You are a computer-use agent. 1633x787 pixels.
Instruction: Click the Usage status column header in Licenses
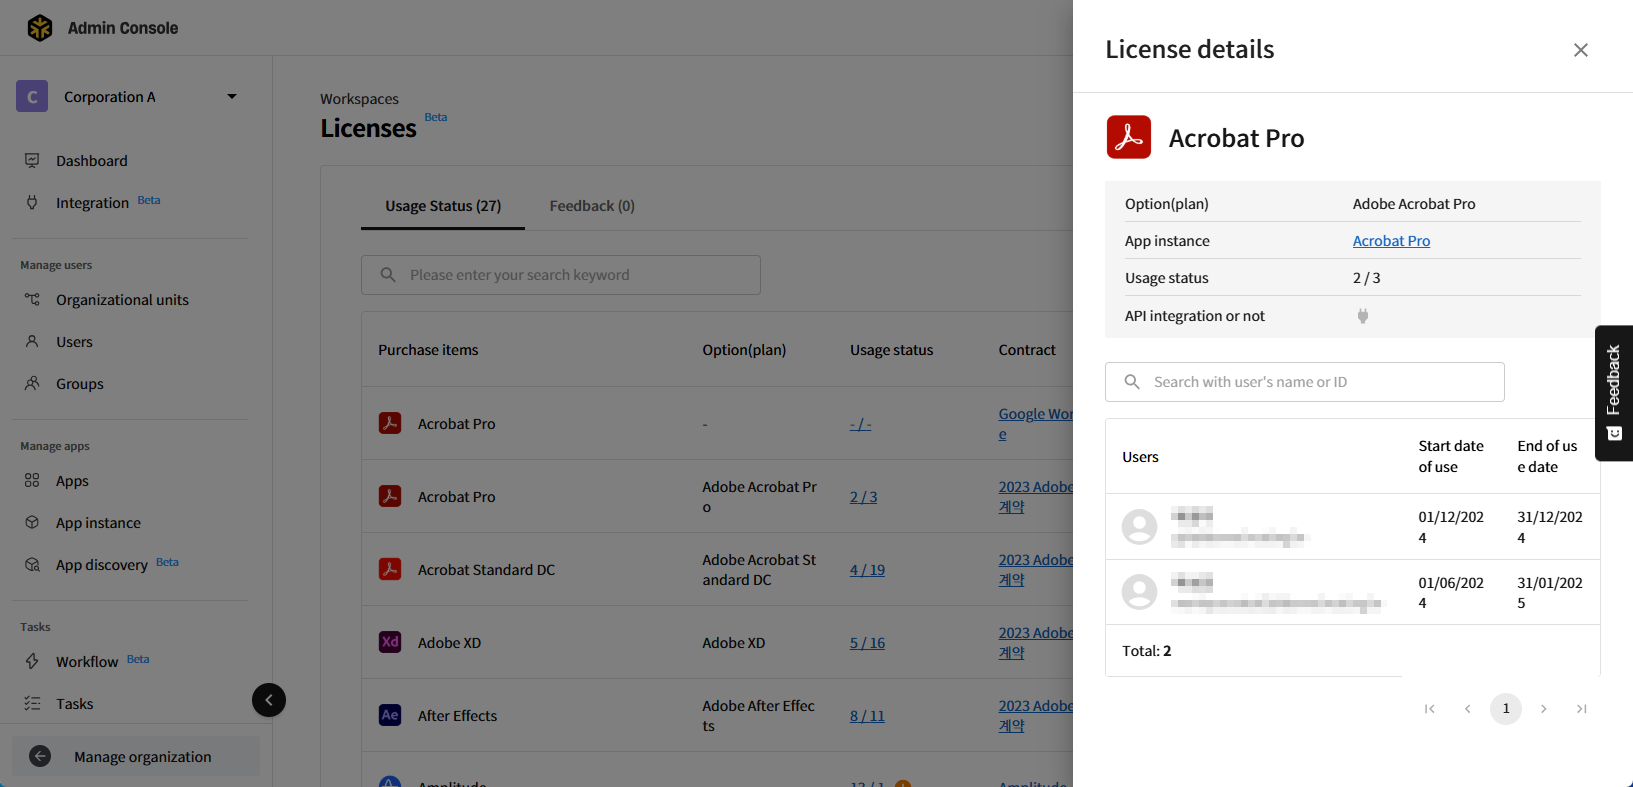pos(891,350)
